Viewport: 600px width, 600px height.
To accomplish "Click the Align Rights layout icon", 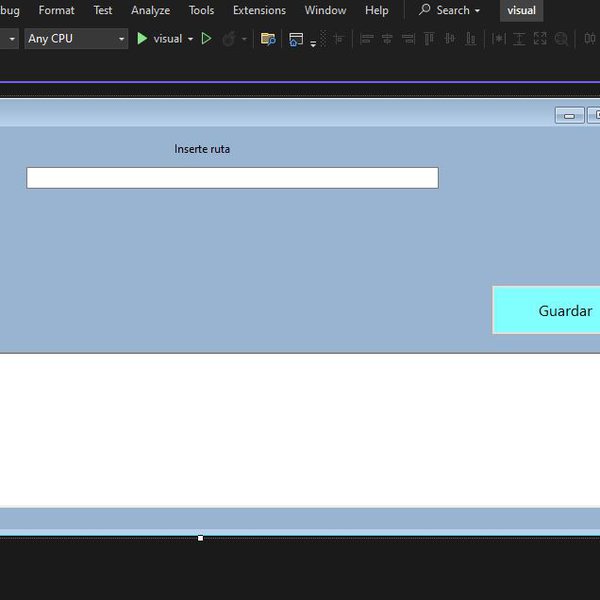I will 408,39.
